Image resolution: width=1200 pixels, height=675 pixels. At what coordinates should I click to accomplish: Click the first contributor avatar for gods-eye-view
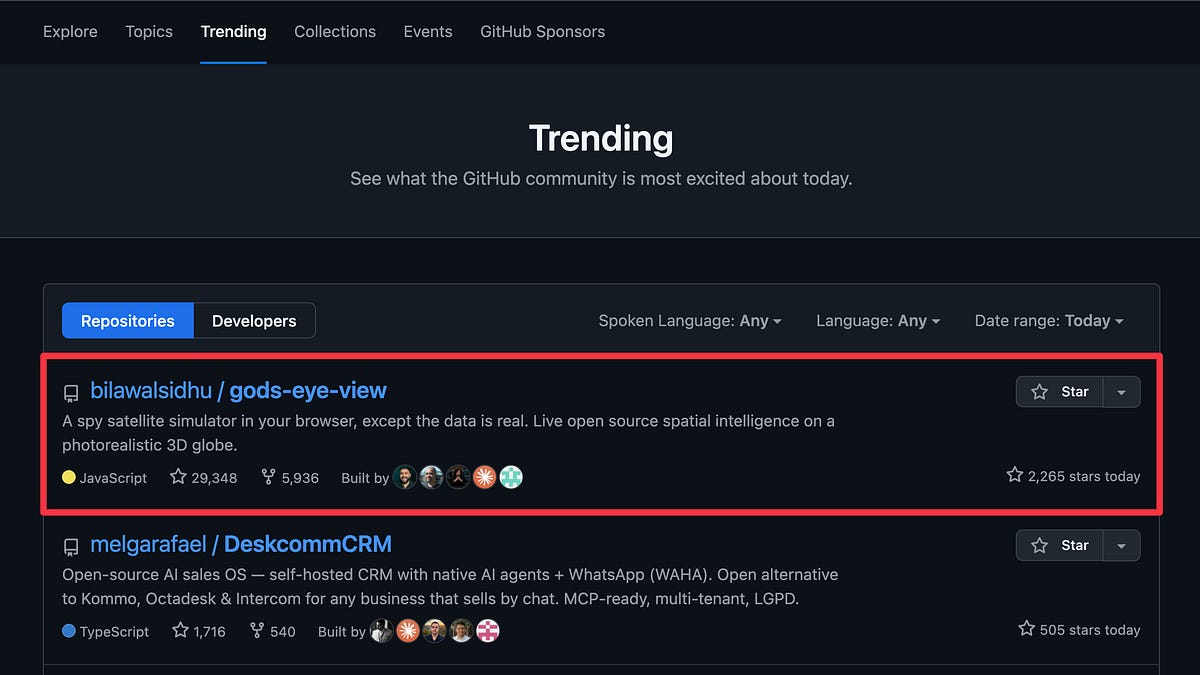(x=405, y=477)
